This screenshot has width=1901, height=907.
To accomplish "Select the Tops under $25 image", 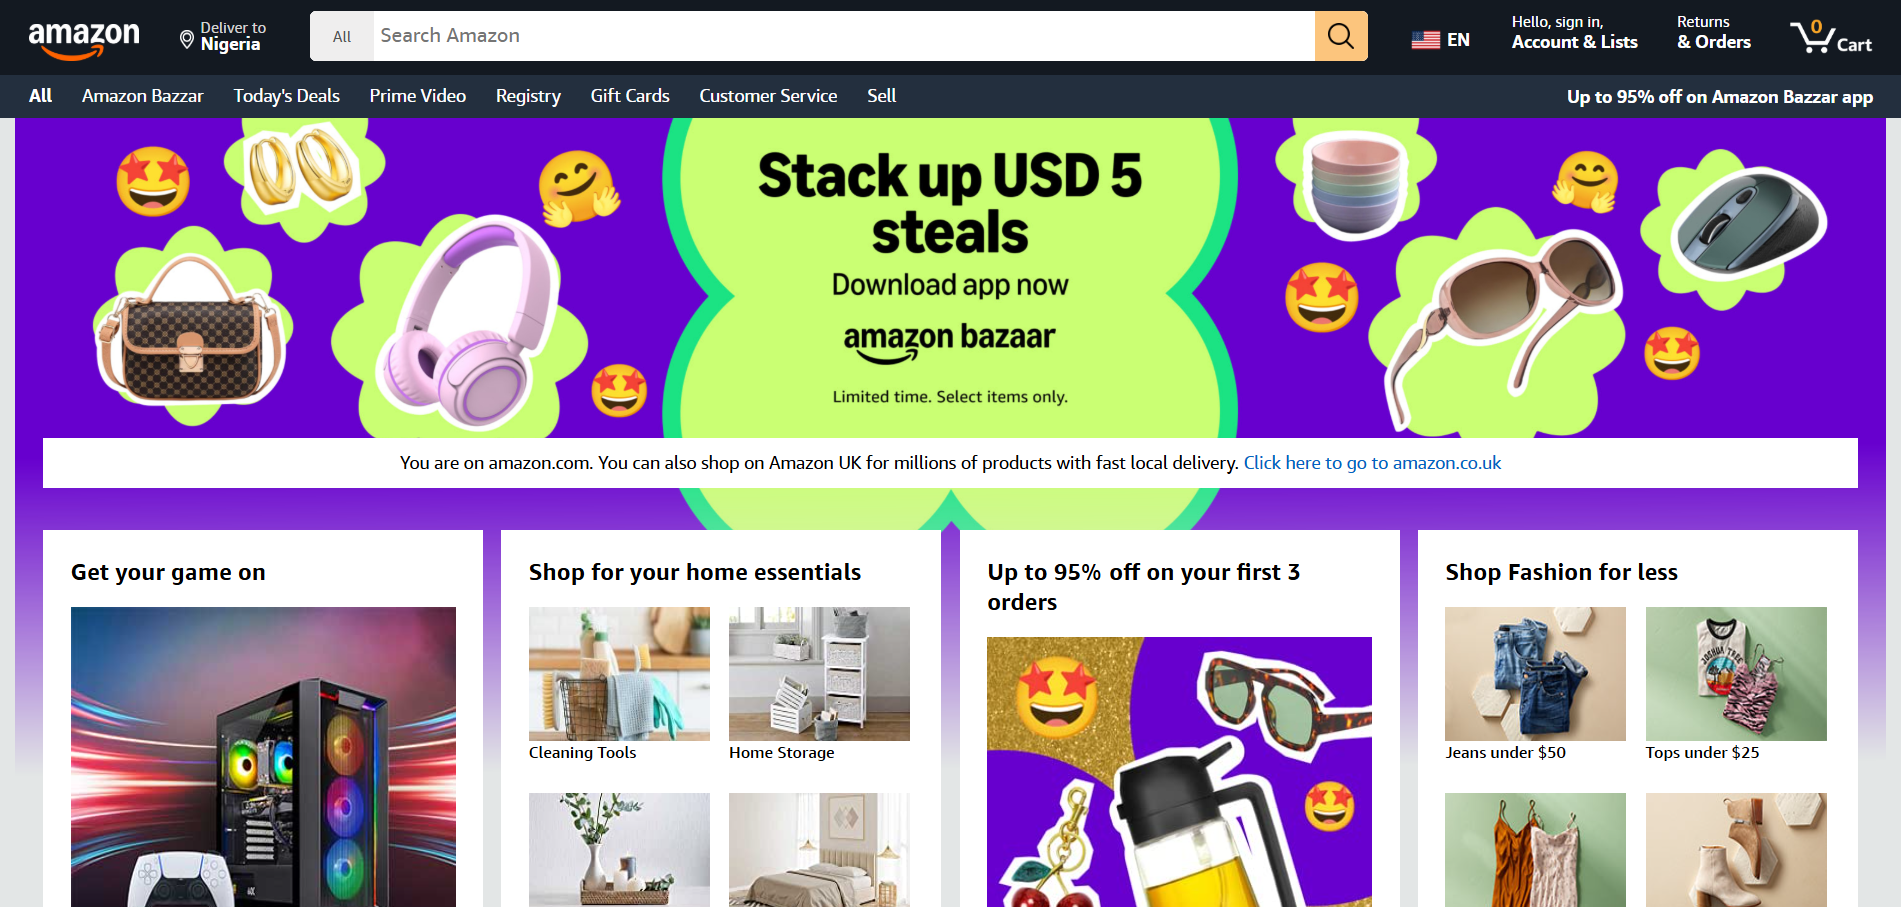I will (x=1736, y=674).
